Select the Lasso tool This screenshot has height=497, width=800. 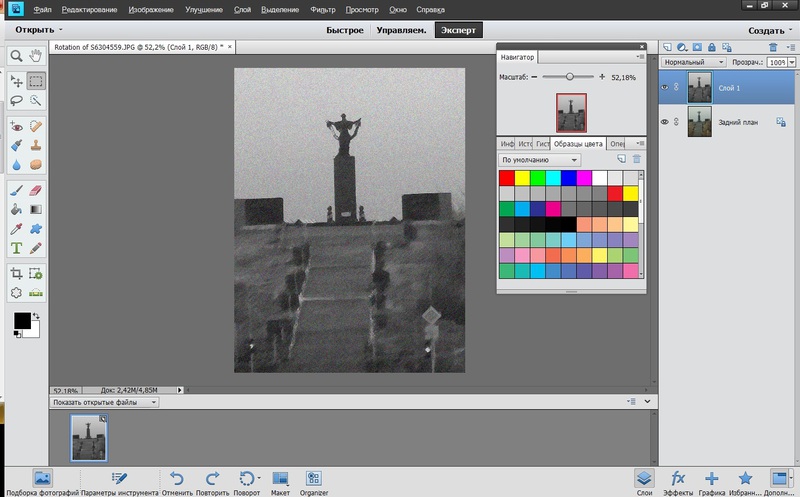coord(16,101)
